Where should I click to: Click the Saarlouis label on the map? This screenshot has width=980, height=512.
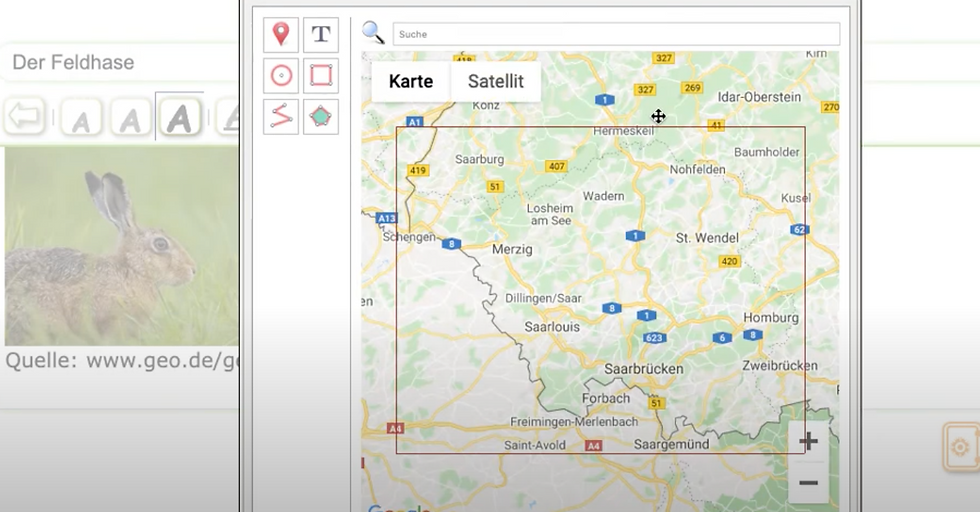(x=552, y=326)
